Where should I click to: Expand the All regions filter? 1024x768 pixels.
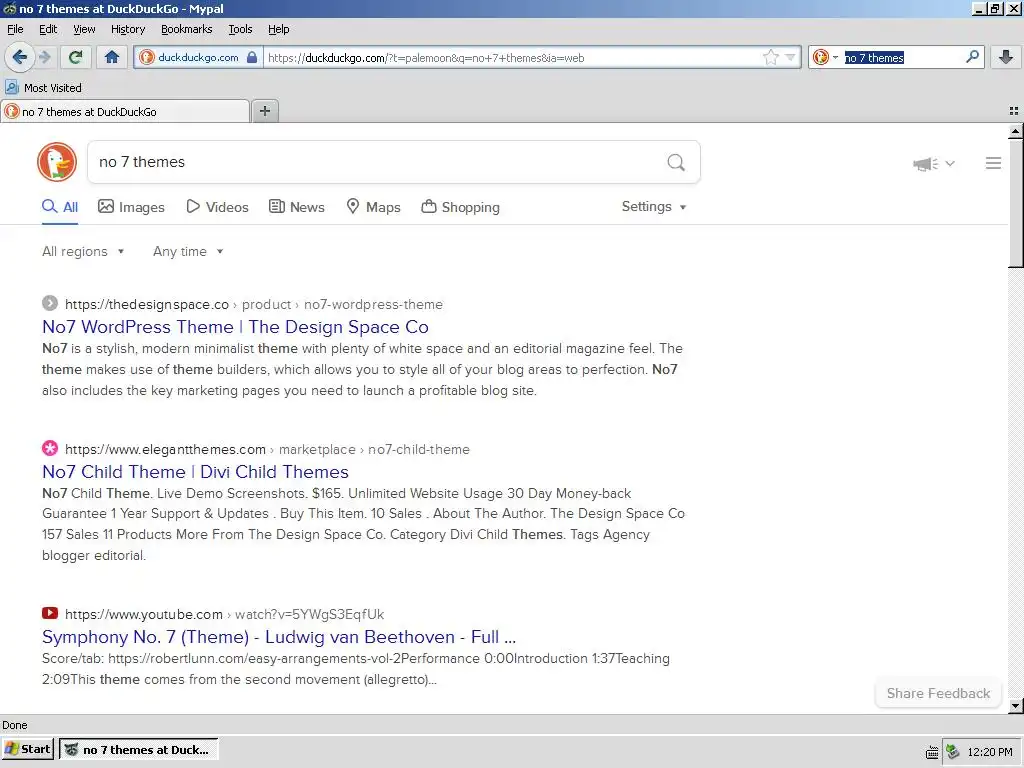click(83, 251)
